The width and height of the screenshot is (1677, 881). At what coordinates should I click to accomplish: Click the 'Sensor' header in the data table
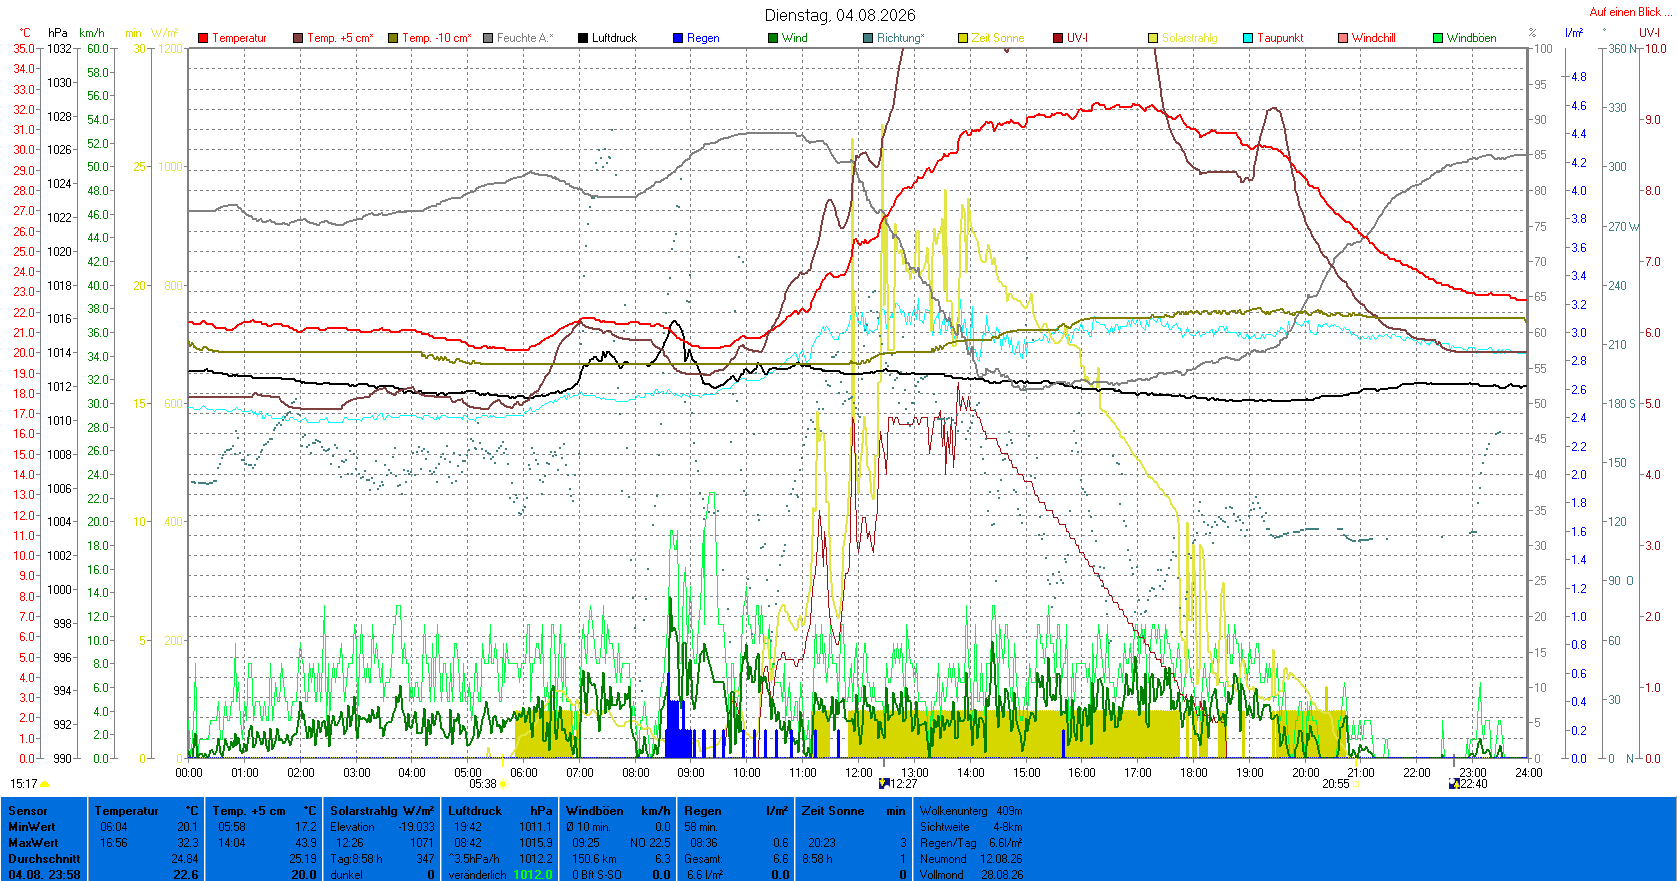click(x=28, y=811)
